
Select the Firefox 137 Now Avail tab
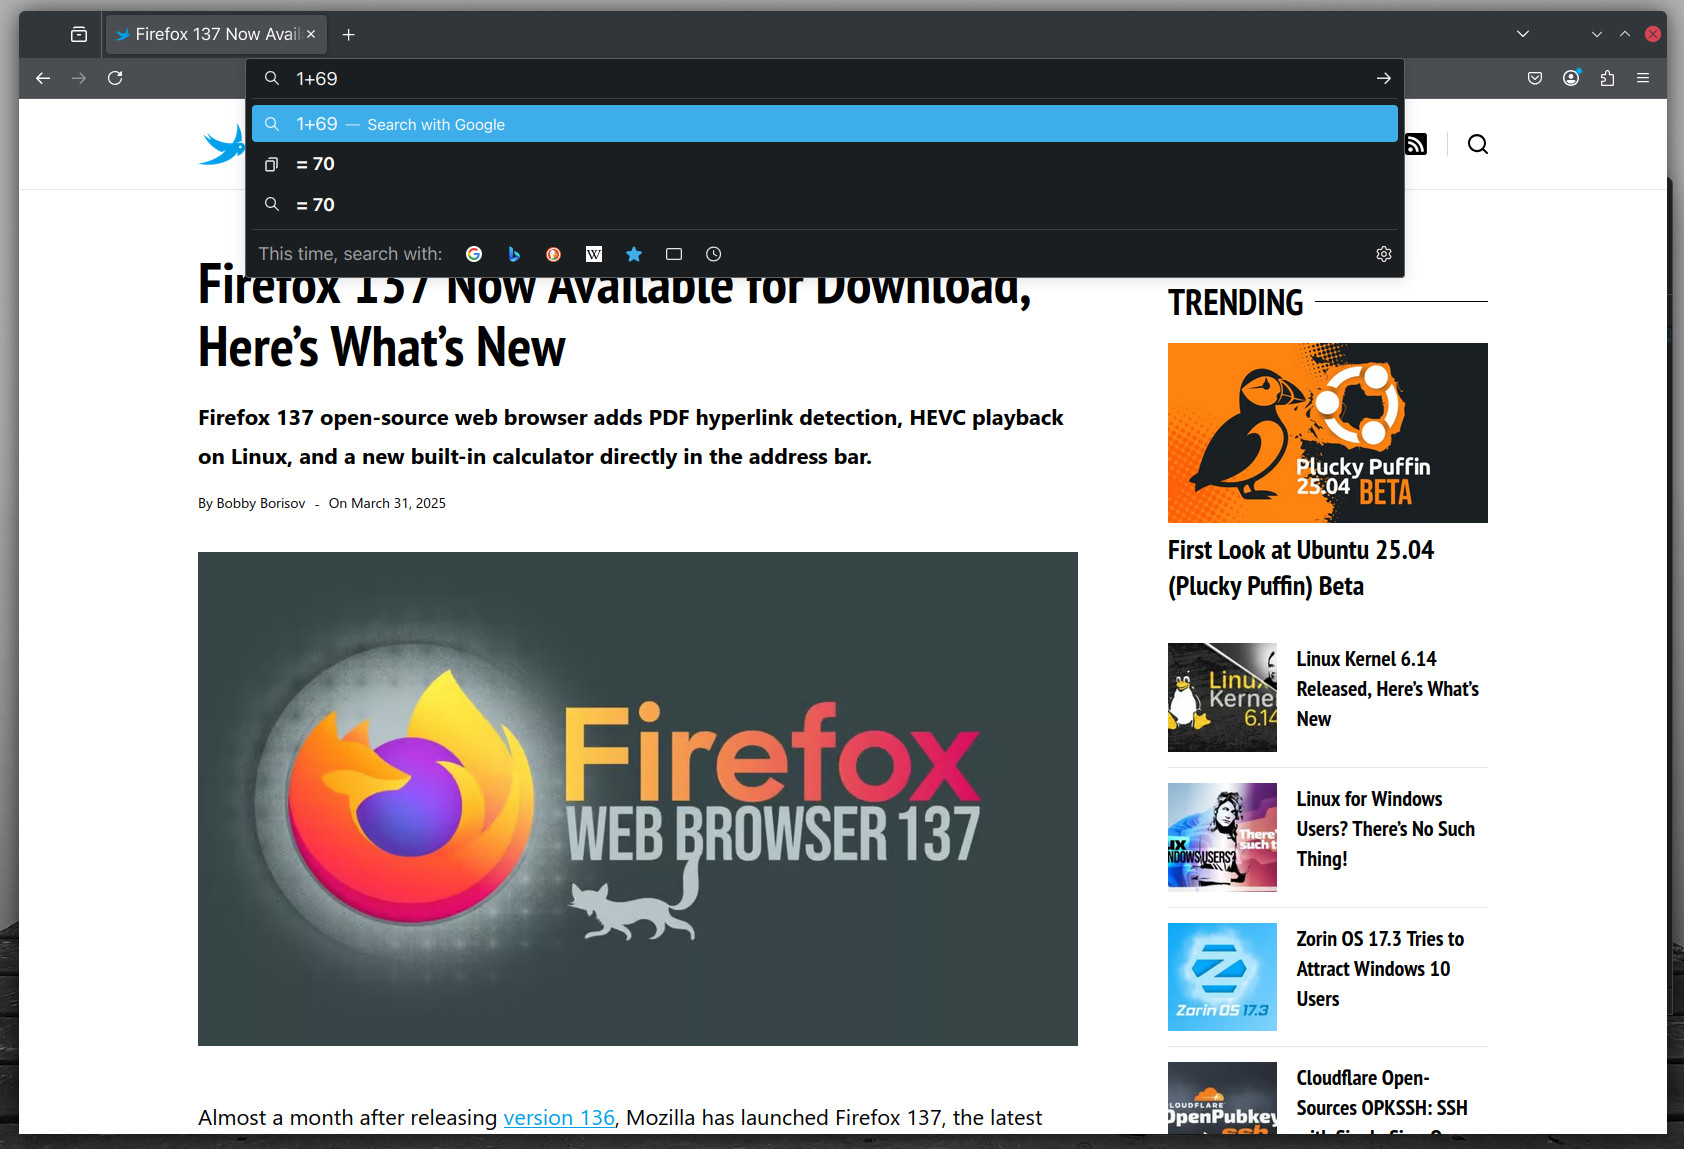[x=216, y=34]
